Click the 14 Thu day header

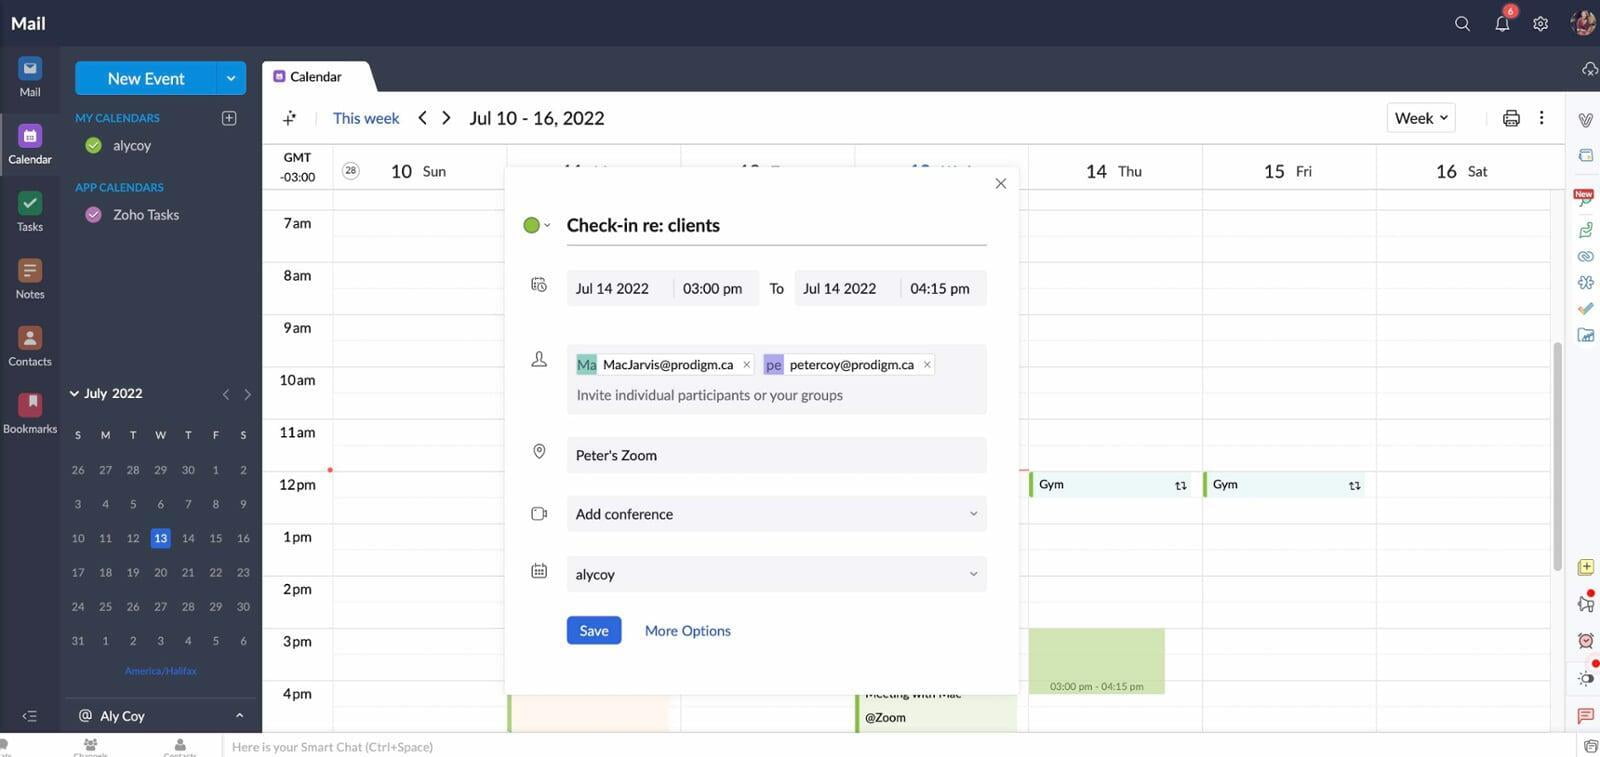coord(1114,171)
